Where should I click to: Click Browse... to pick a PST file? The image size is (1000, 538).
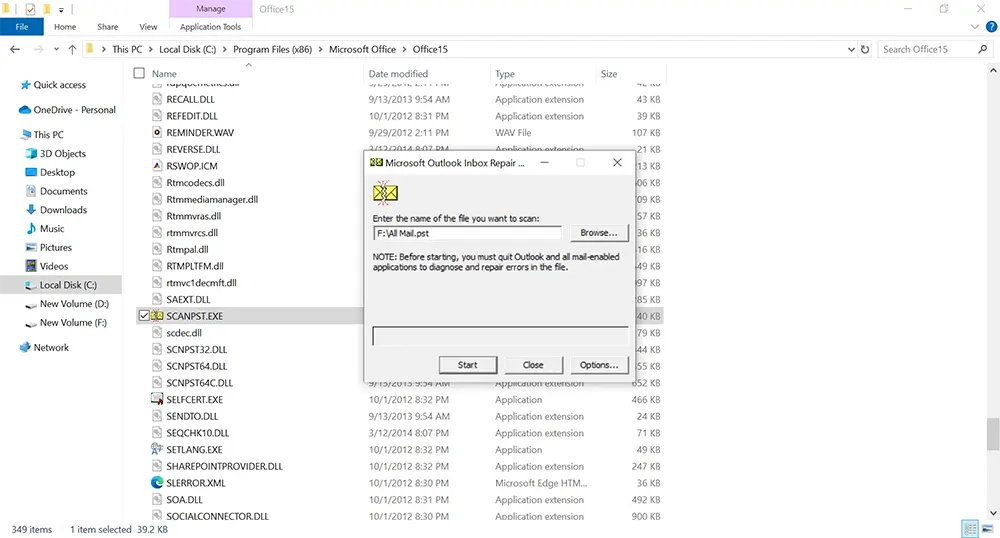(x=599, y=233)
